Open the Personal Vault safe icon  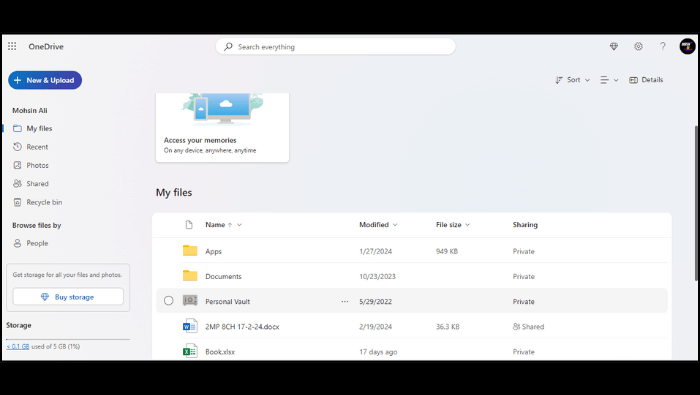[190, 301]
